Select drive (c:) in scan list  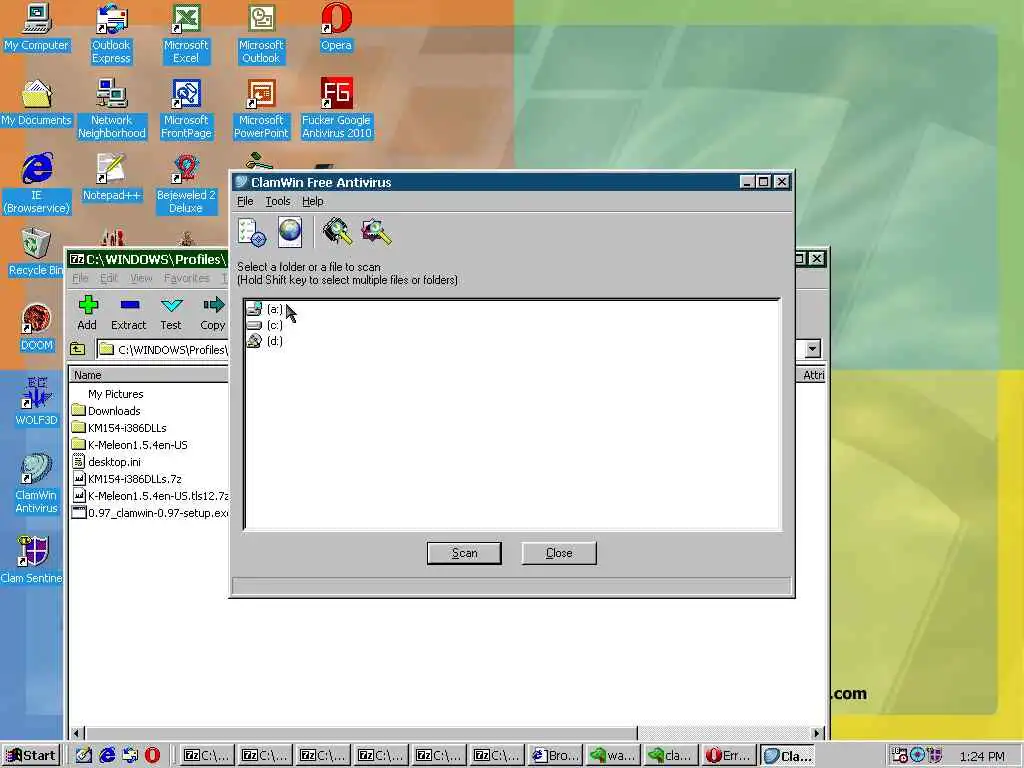pos(265,325)
